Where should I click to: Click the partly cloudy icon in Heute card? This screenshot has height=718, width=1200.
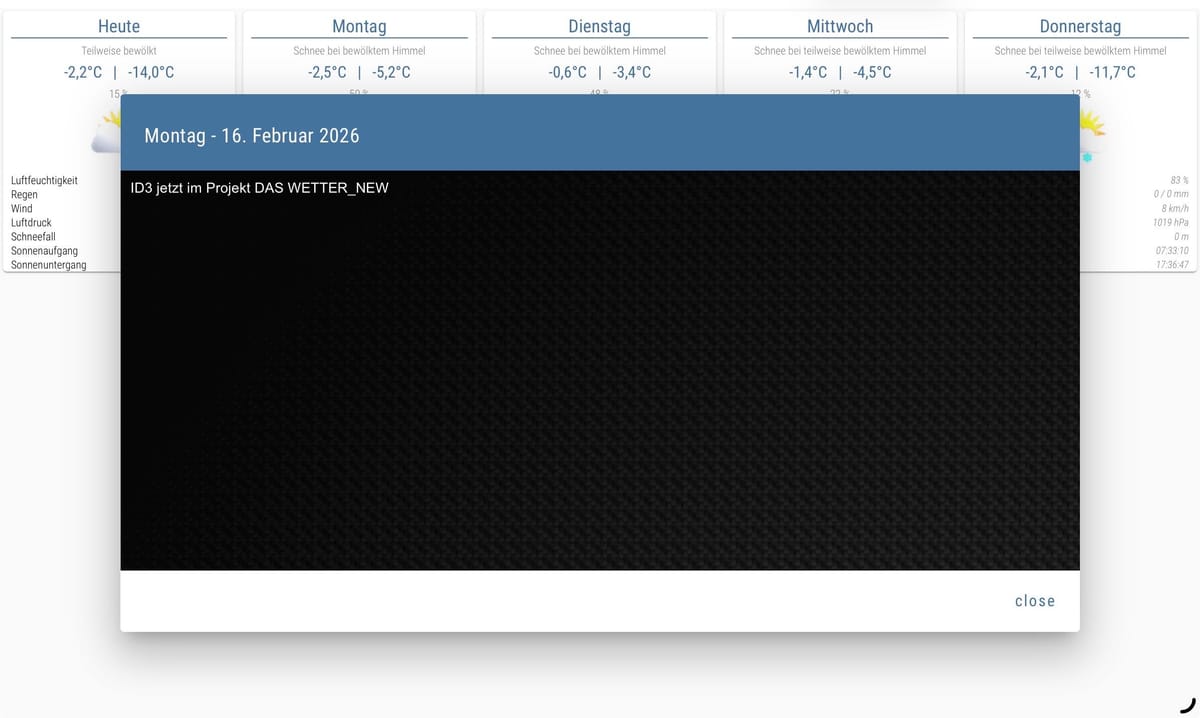coord(106,133)
